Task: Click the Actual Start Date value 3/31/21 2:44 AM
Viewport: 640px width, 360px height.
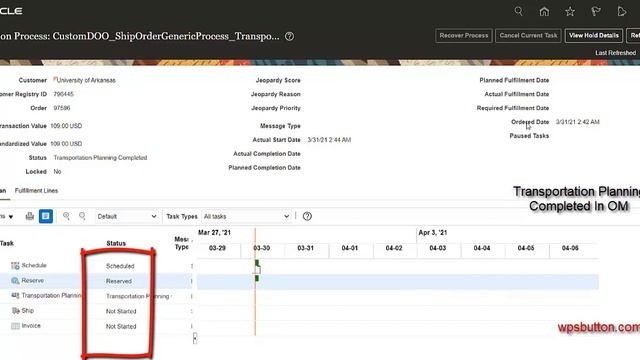Action: [329, 140]
